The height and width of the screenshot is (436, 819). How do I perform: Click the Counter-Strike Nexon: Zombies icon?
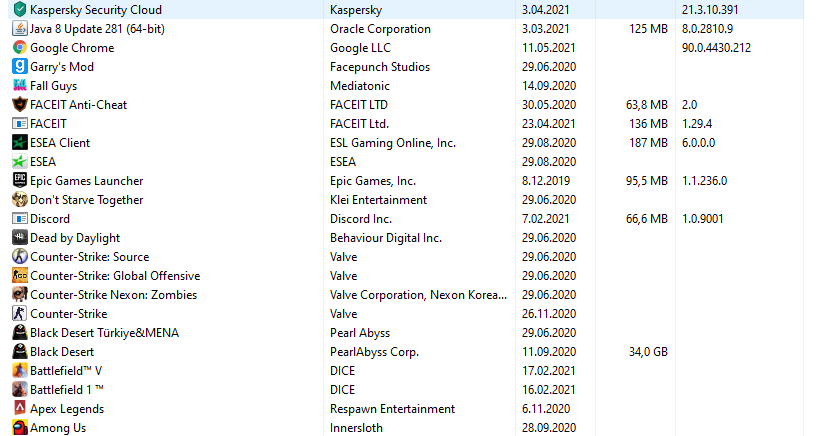coord(20,294)
